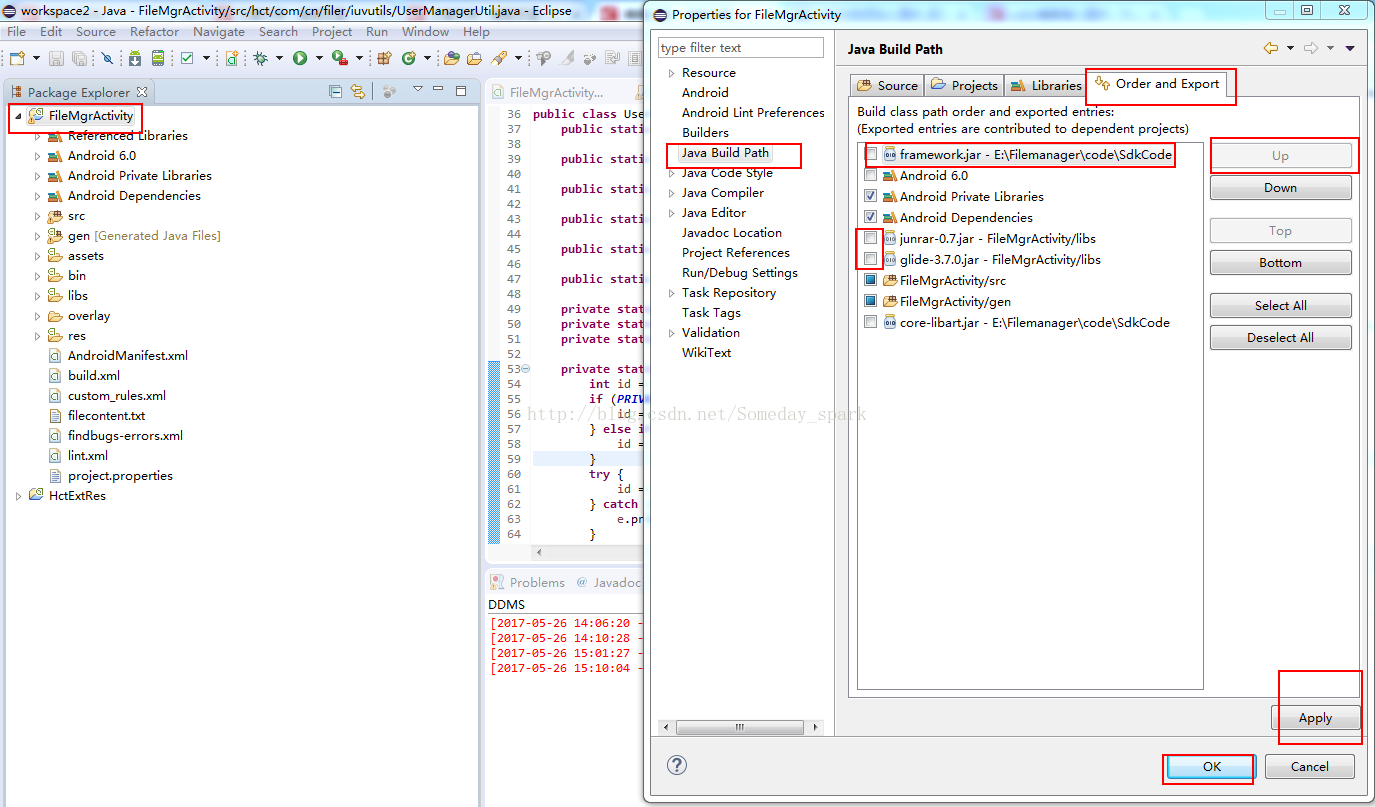Click the New Java Class icon
The width and height of the screenshot is (1375, 807).
tap(409, 59)
